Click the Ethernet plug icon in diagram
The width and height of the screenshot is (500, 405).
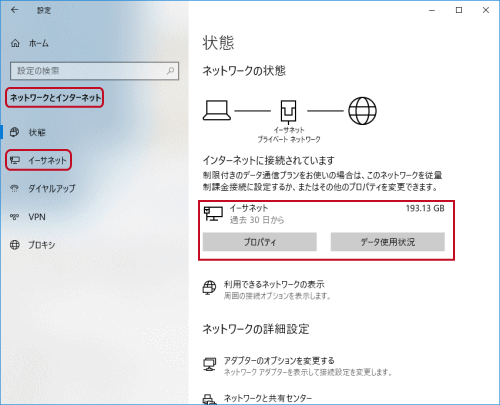tap(288, 111)
